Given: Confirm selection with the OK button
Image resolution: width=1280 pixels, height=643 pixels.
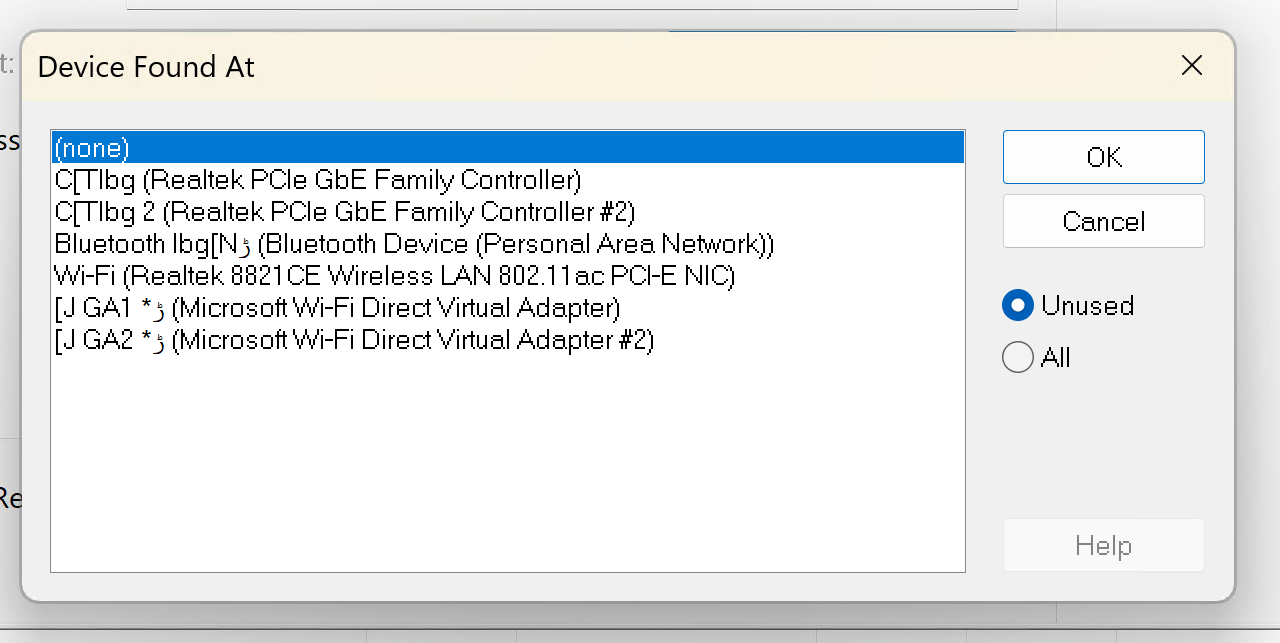Looking at the screenshot, I should [x=1103, y=157].
